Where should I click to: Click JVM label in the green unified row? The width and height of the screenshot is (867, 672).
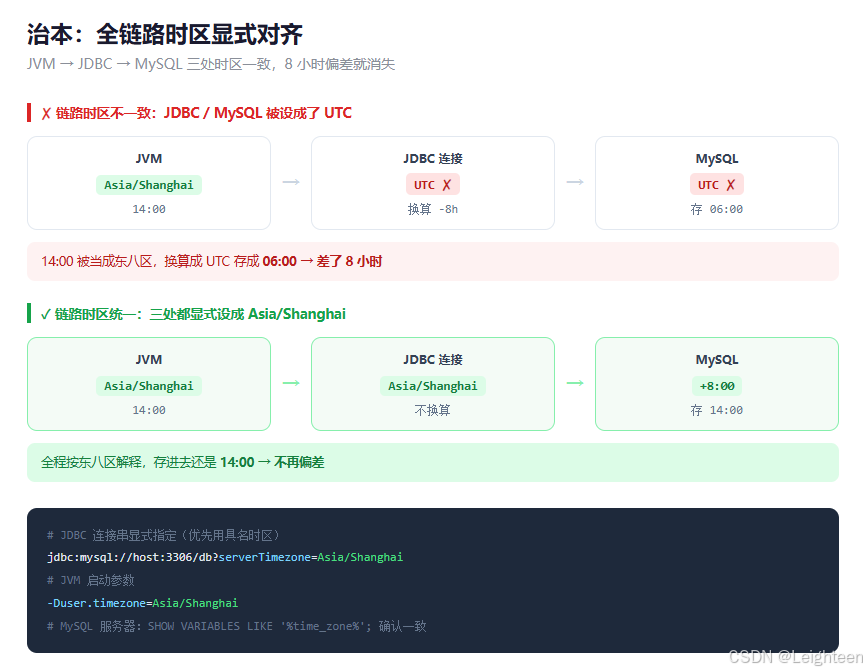click(149, 360)
